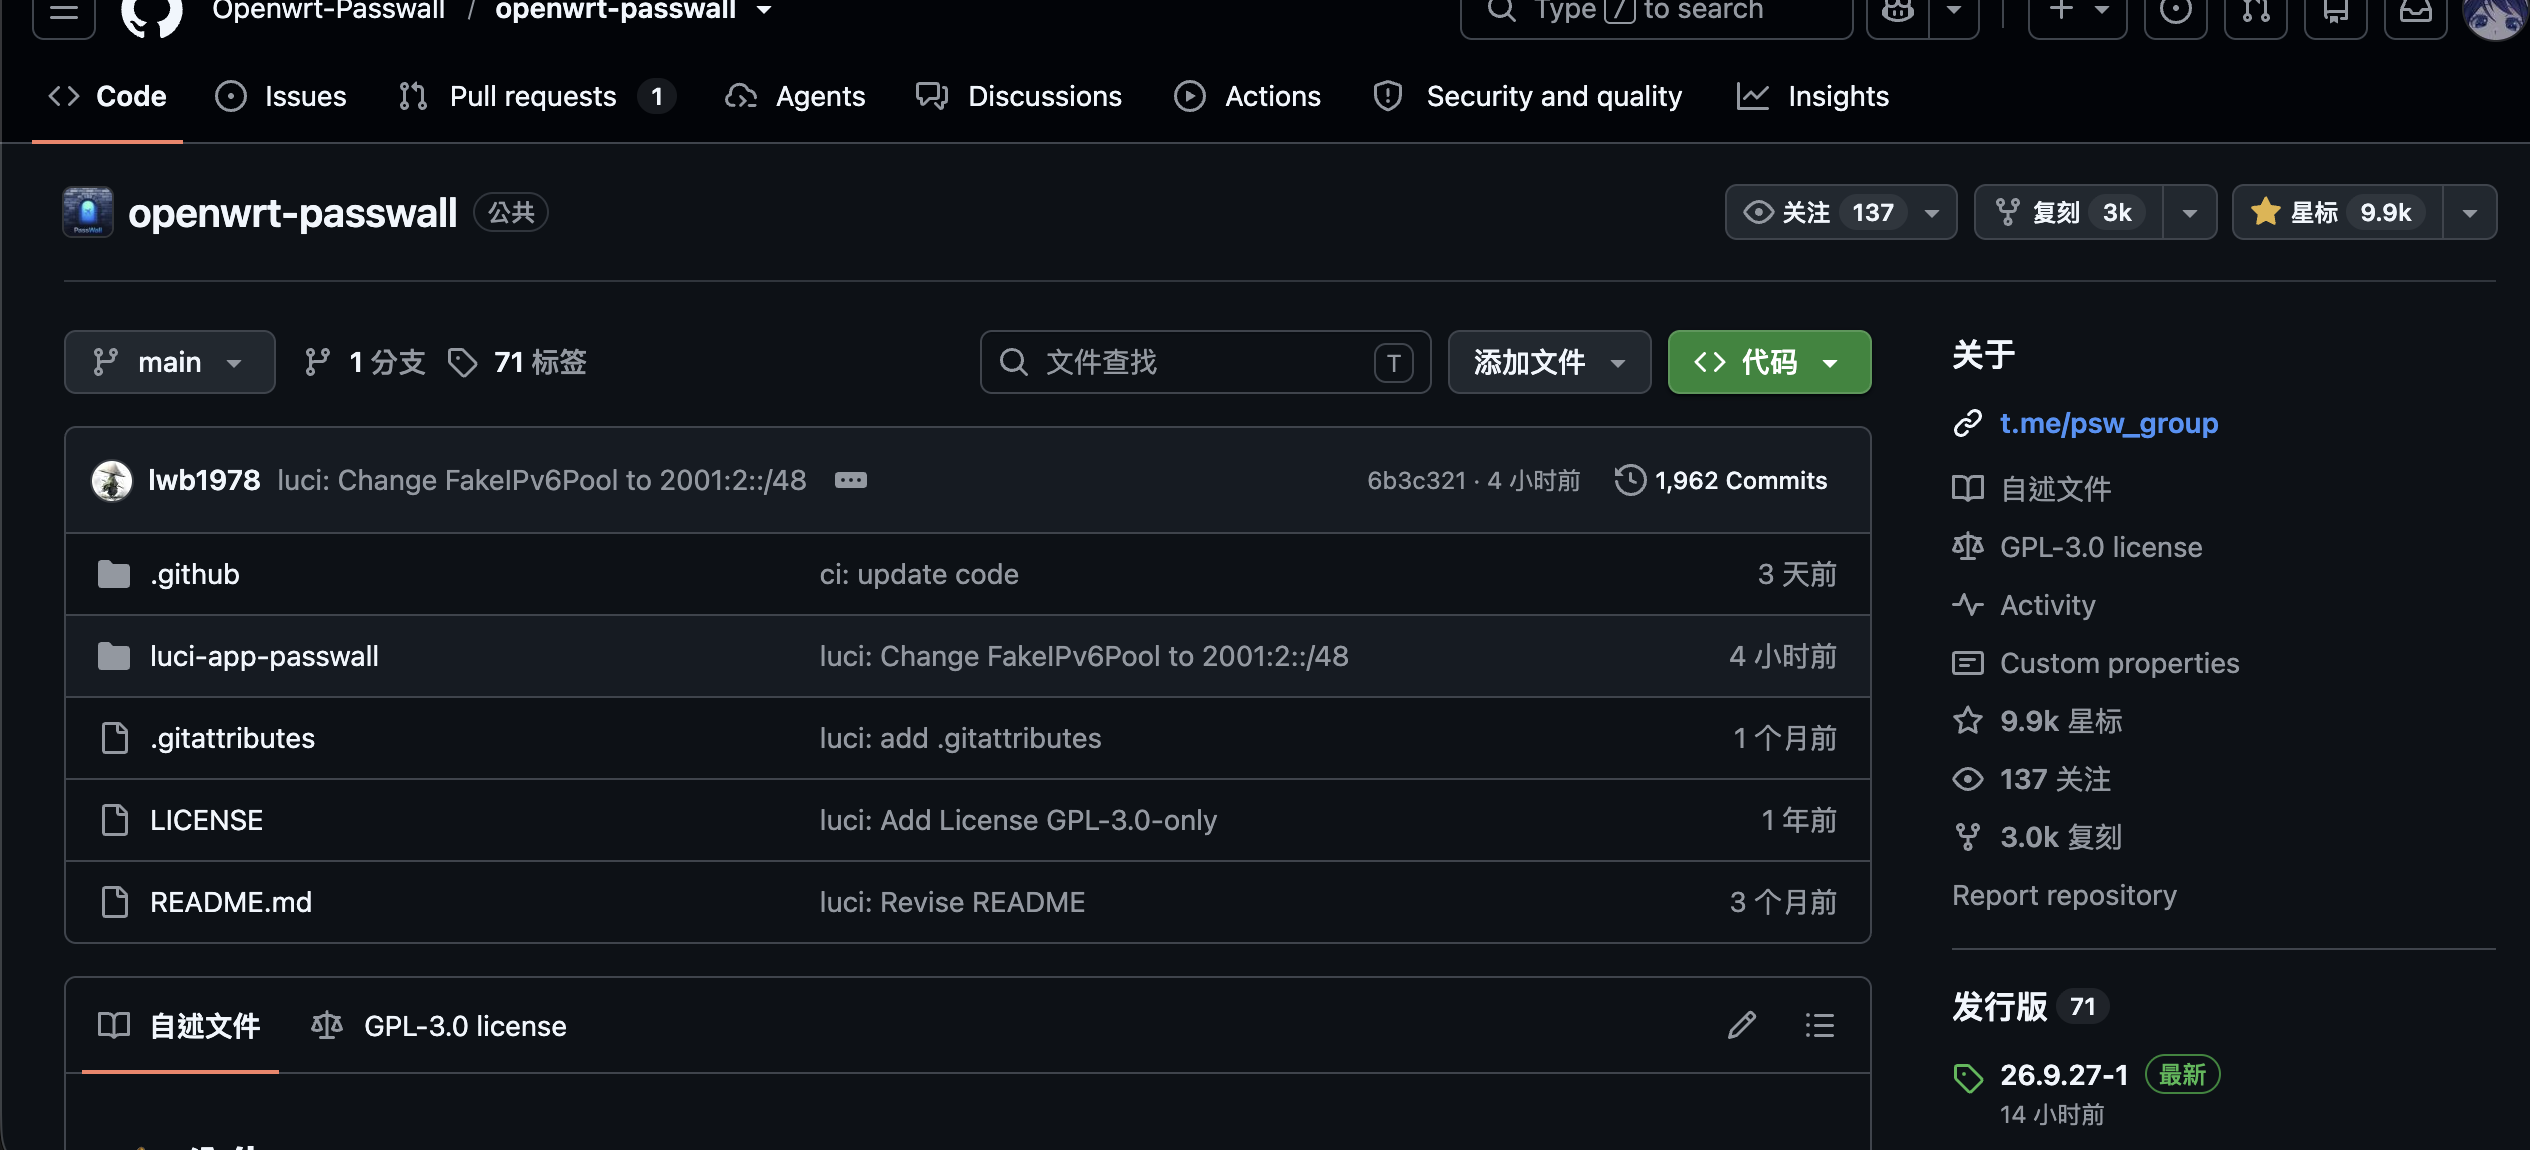Open the .github folder

(195, 574)
